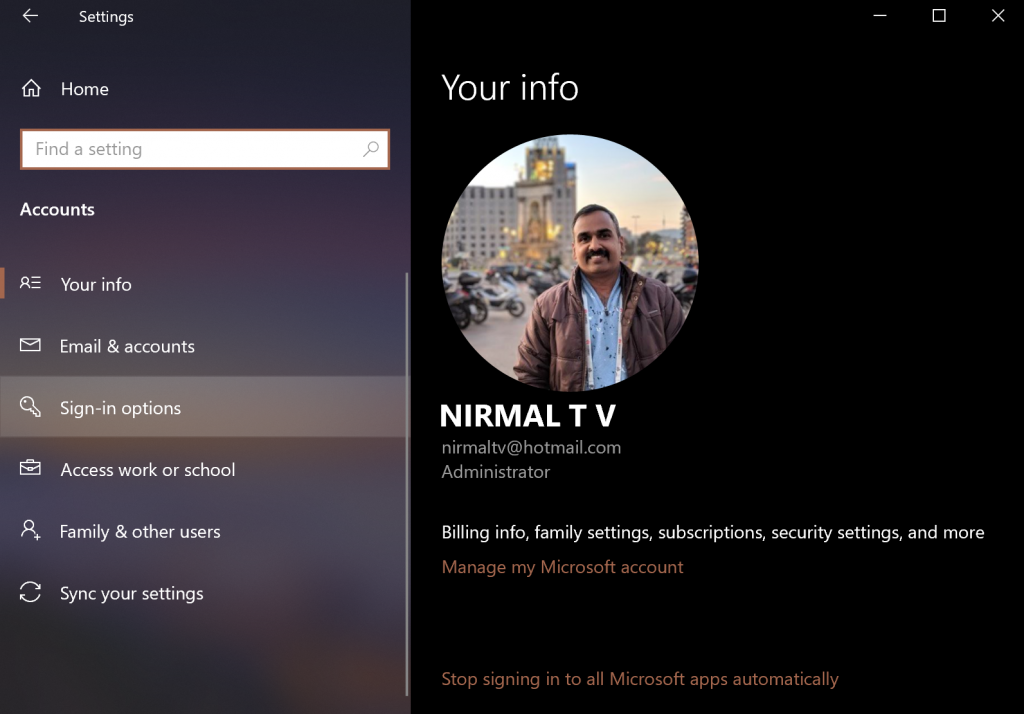Click the search magnifier icon
1024x714 pixels.
coord(370,149)
